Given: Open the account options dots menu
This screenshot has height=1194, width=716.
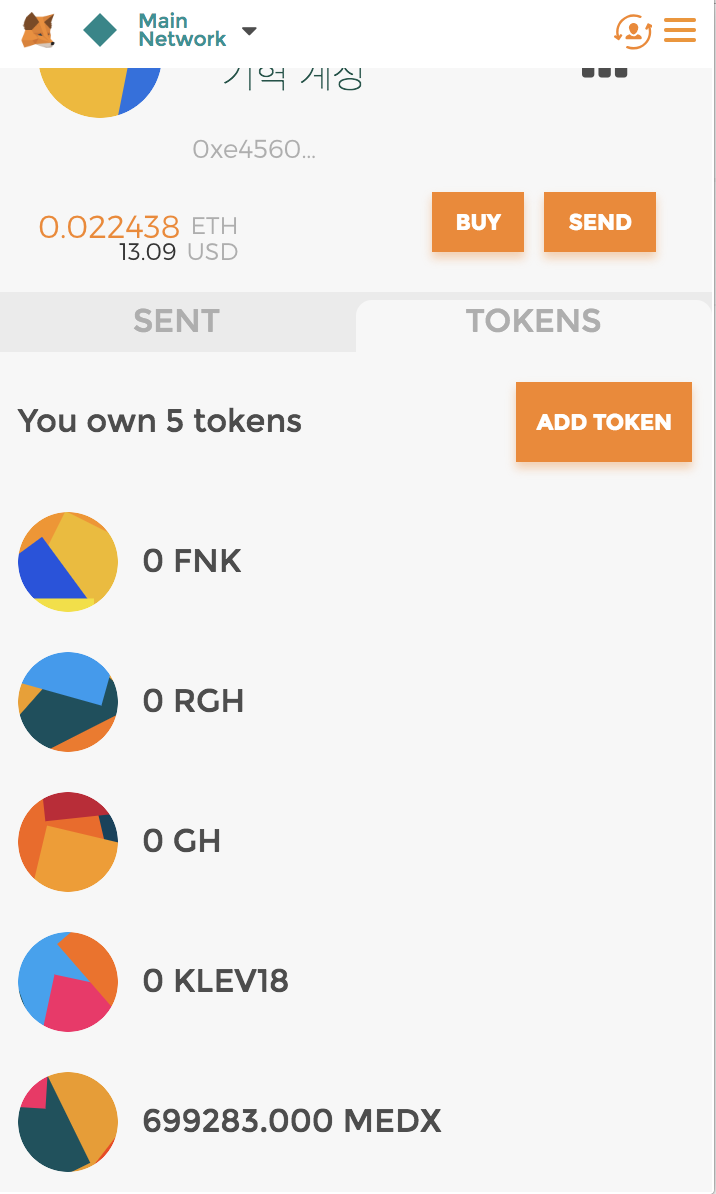Looking at the screenshot, I should pyautogui.click(x=605, y=72).
